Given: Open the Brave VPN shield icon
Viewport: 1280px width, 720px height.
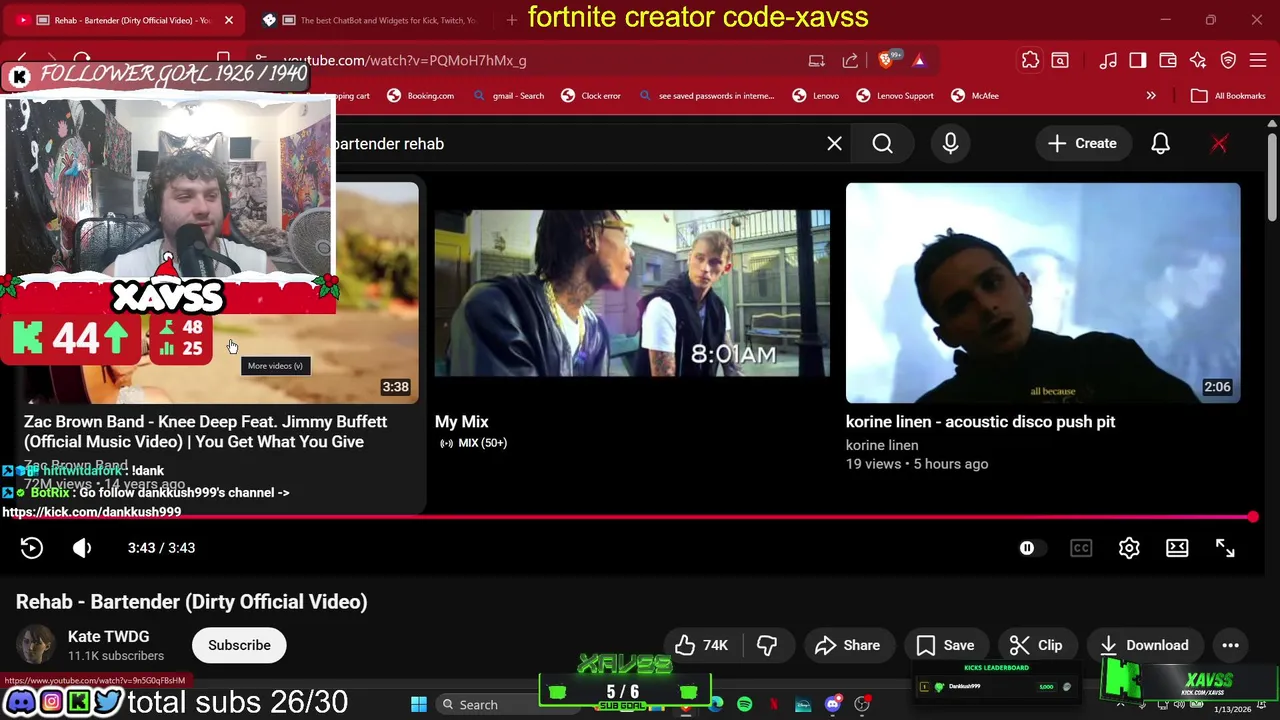Looking at the screenshot, I should point(1228,61).
